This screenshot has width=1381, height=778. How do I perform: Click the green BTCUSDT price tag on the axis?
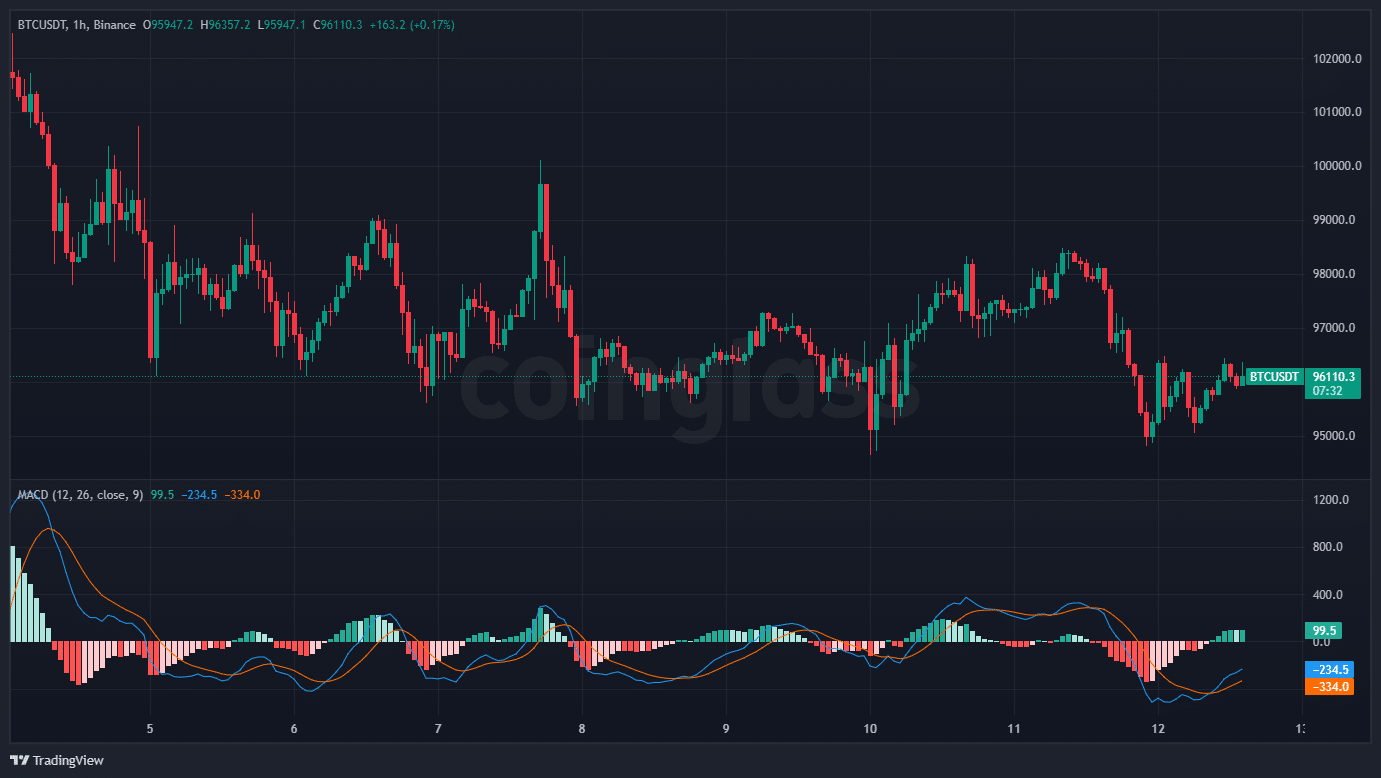coord(1275,377)
